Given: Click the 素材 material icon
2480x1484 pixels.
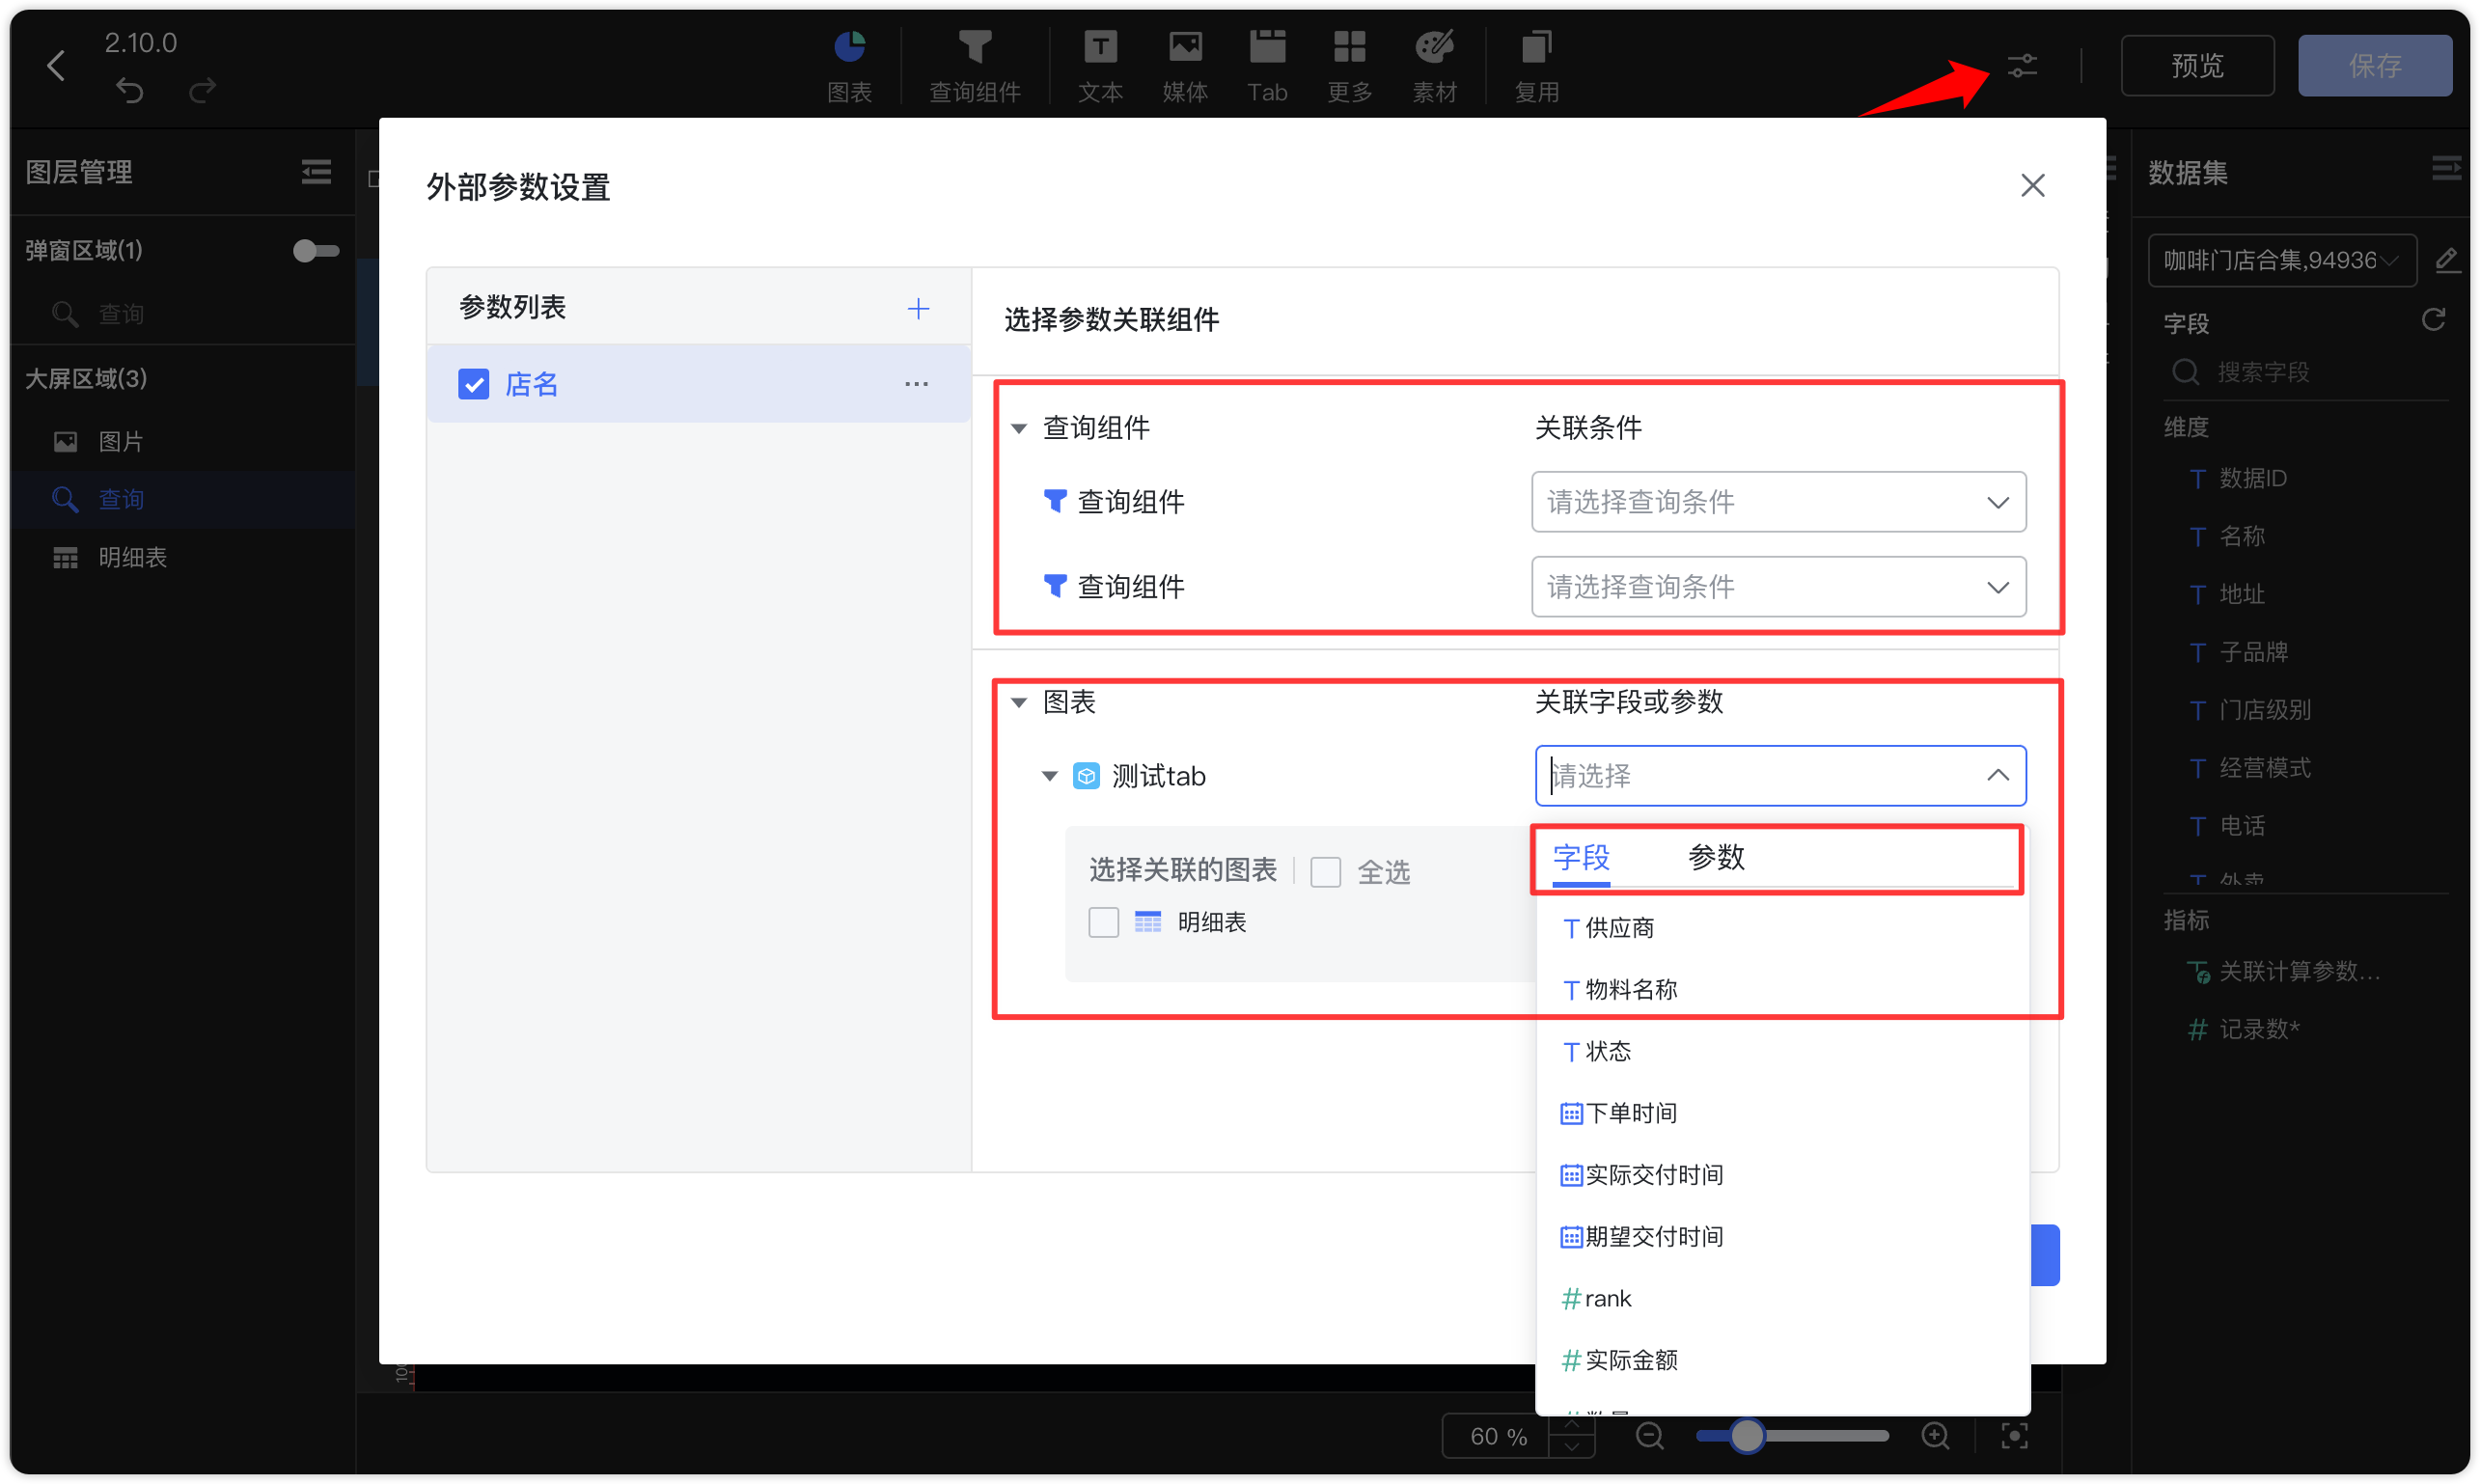Looking at the screenshot, I should tap(1434, 63).
